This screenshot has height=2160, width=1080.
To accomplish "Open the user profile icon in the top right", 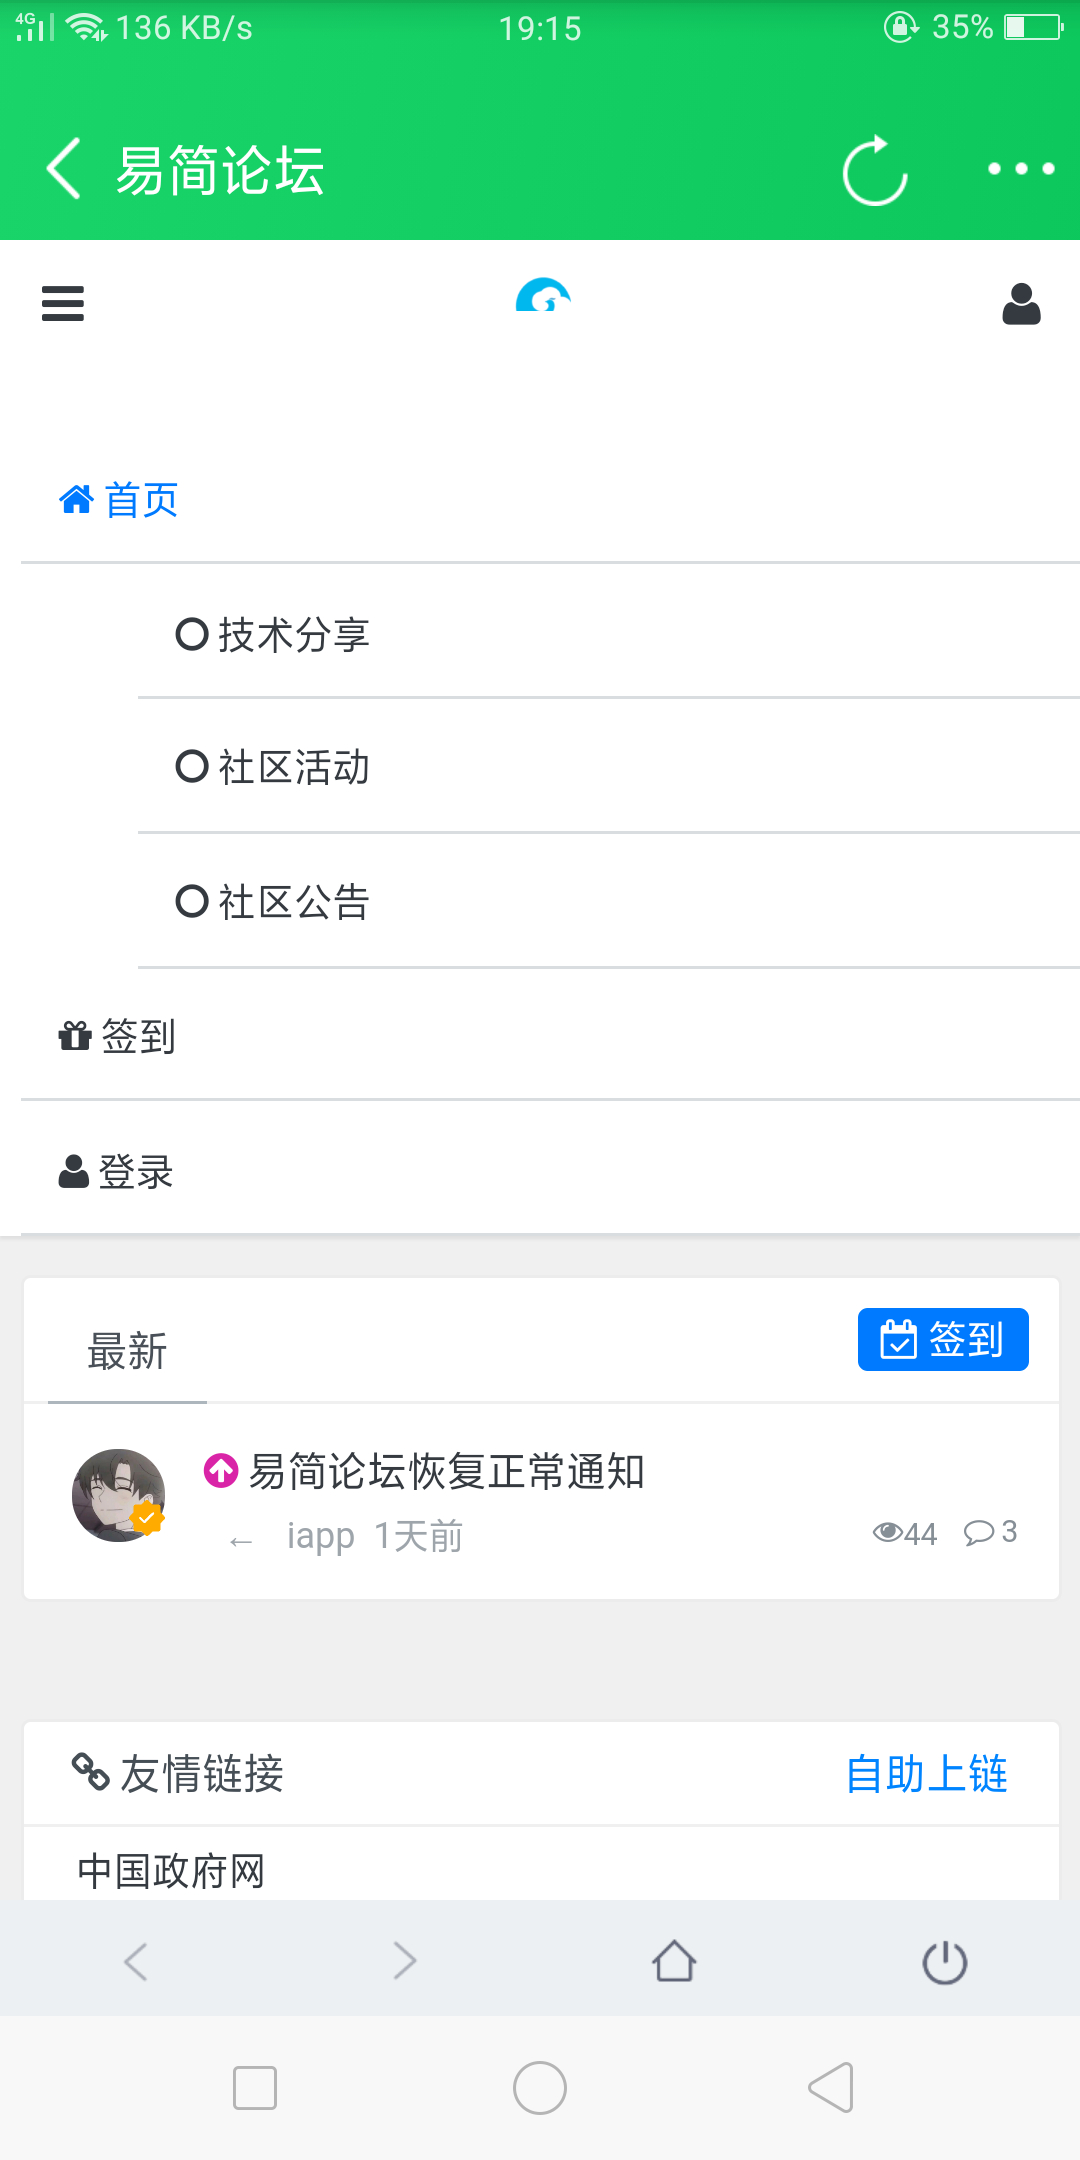I will click(x=1021, y=304).
